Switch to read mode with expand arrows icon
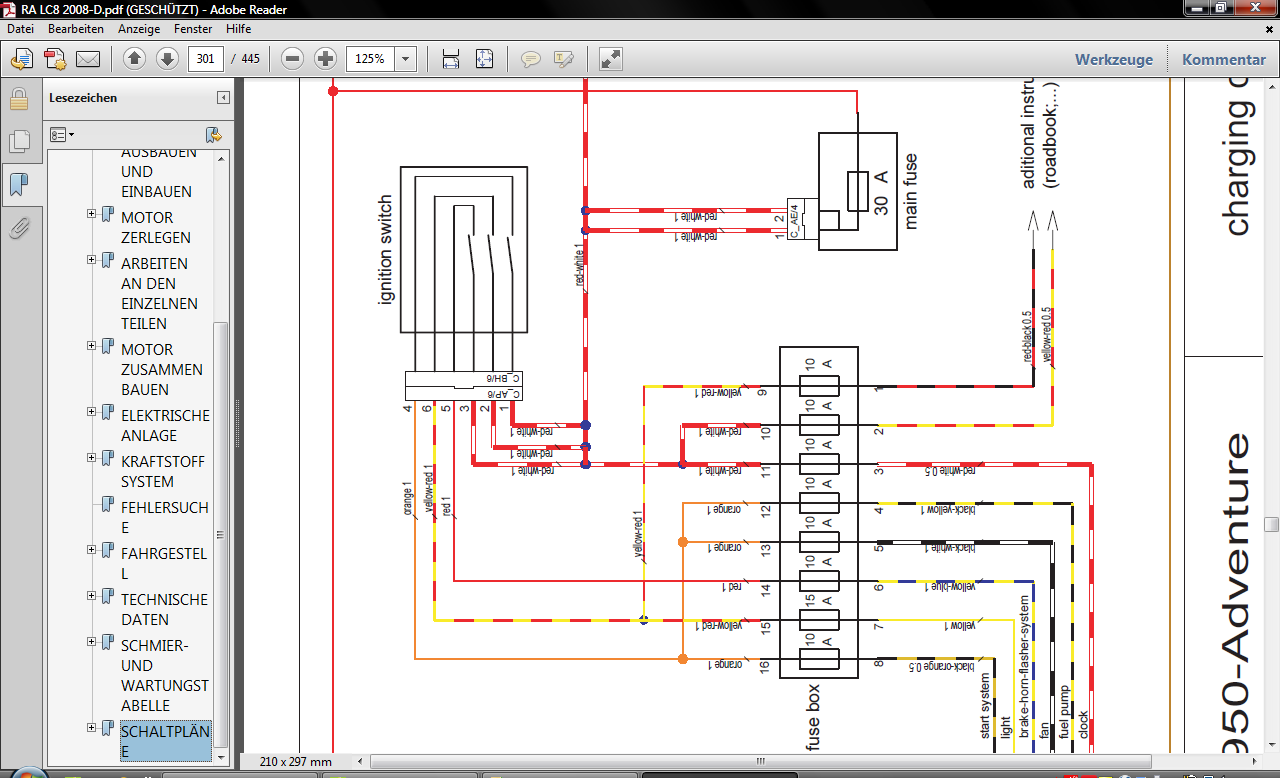 tap(611, 59)
